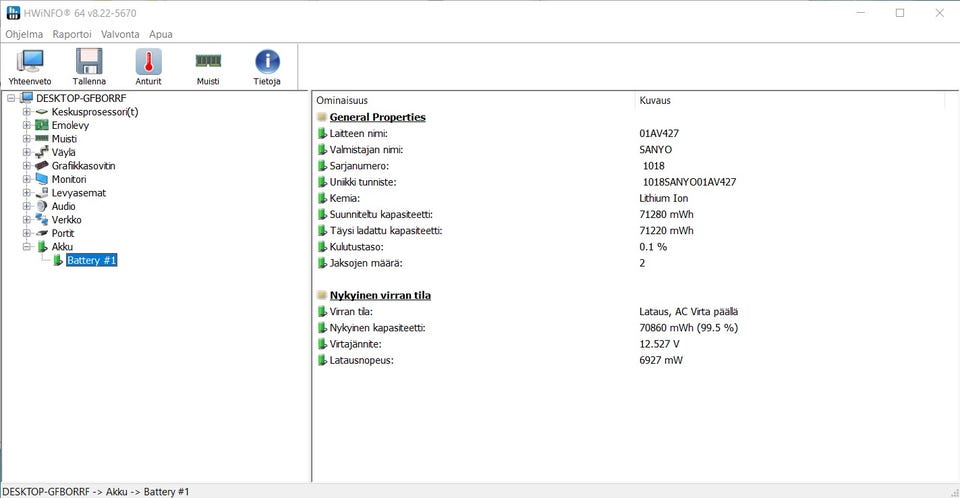960x498 pixels.
Task: Click the General Properties folder icon
Action: coord(321,117)
